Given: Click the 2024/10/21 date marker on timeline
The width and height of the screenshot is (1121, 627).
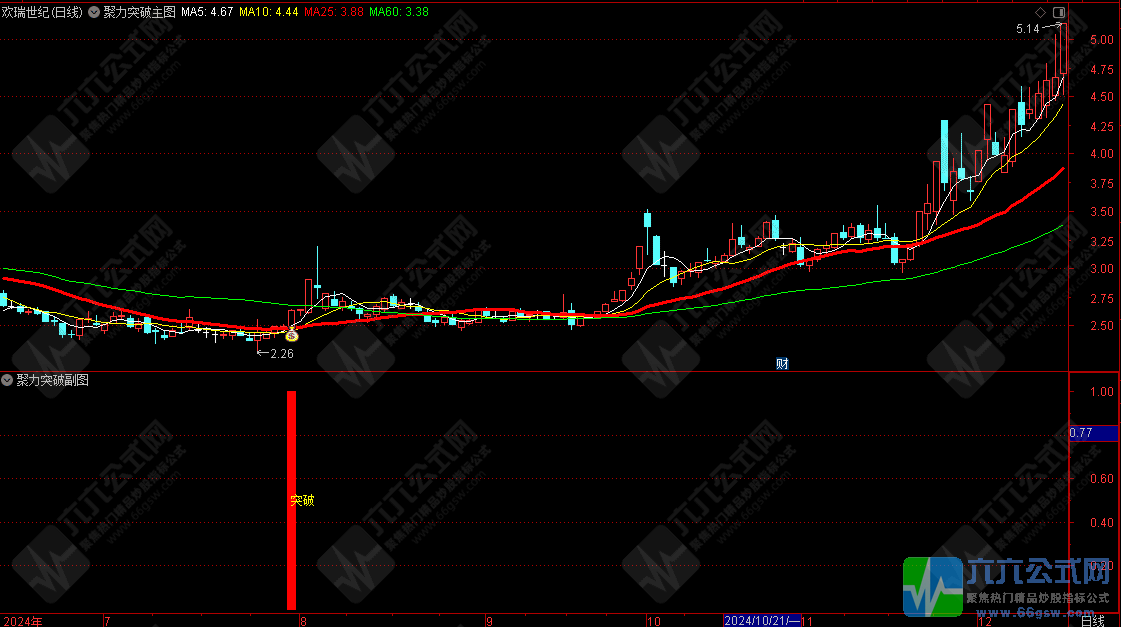Looking at the screenshot, I should click(764, 620).
